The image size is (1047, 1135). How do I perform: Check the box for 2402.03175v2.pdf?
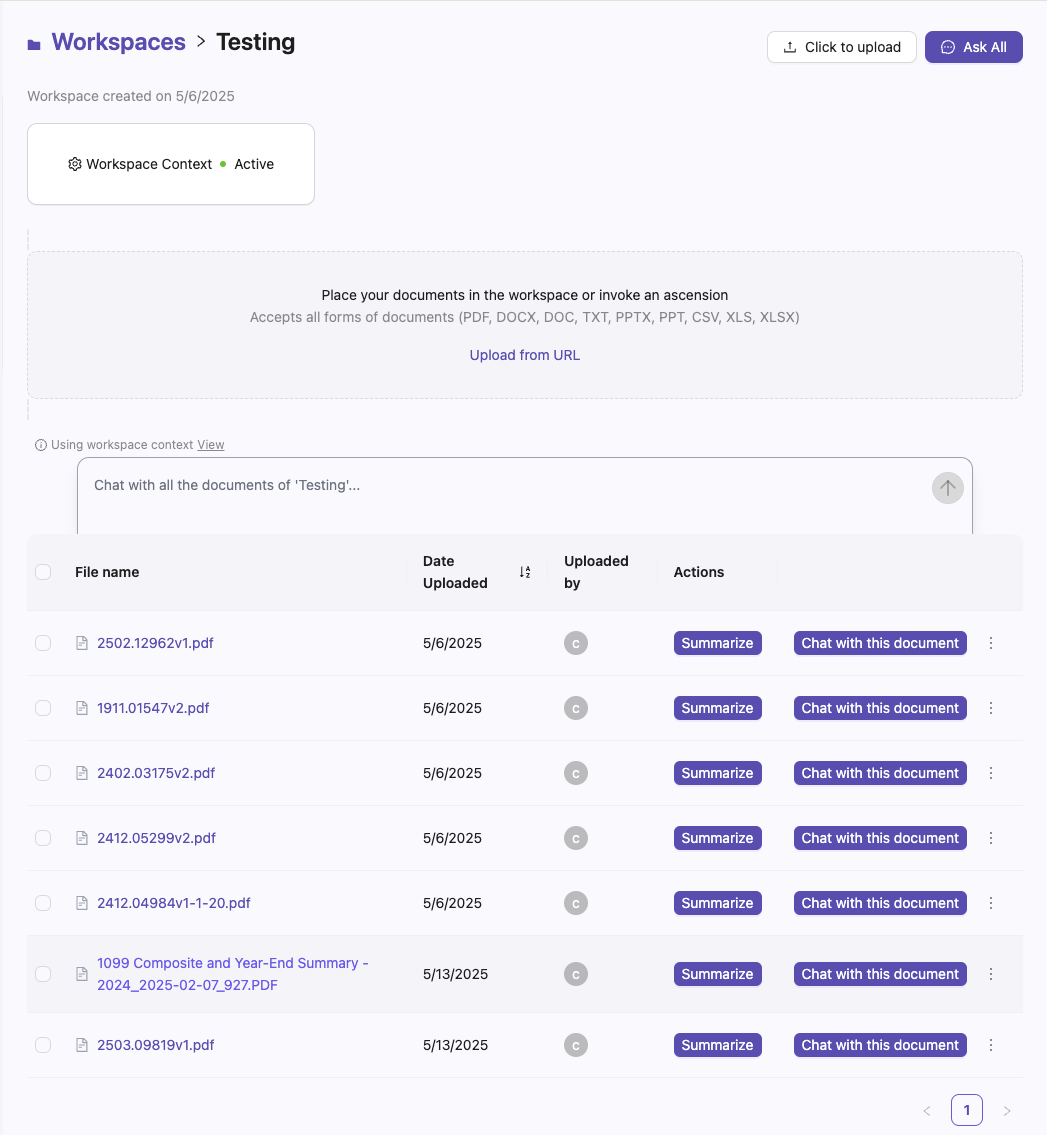[43, 773]
